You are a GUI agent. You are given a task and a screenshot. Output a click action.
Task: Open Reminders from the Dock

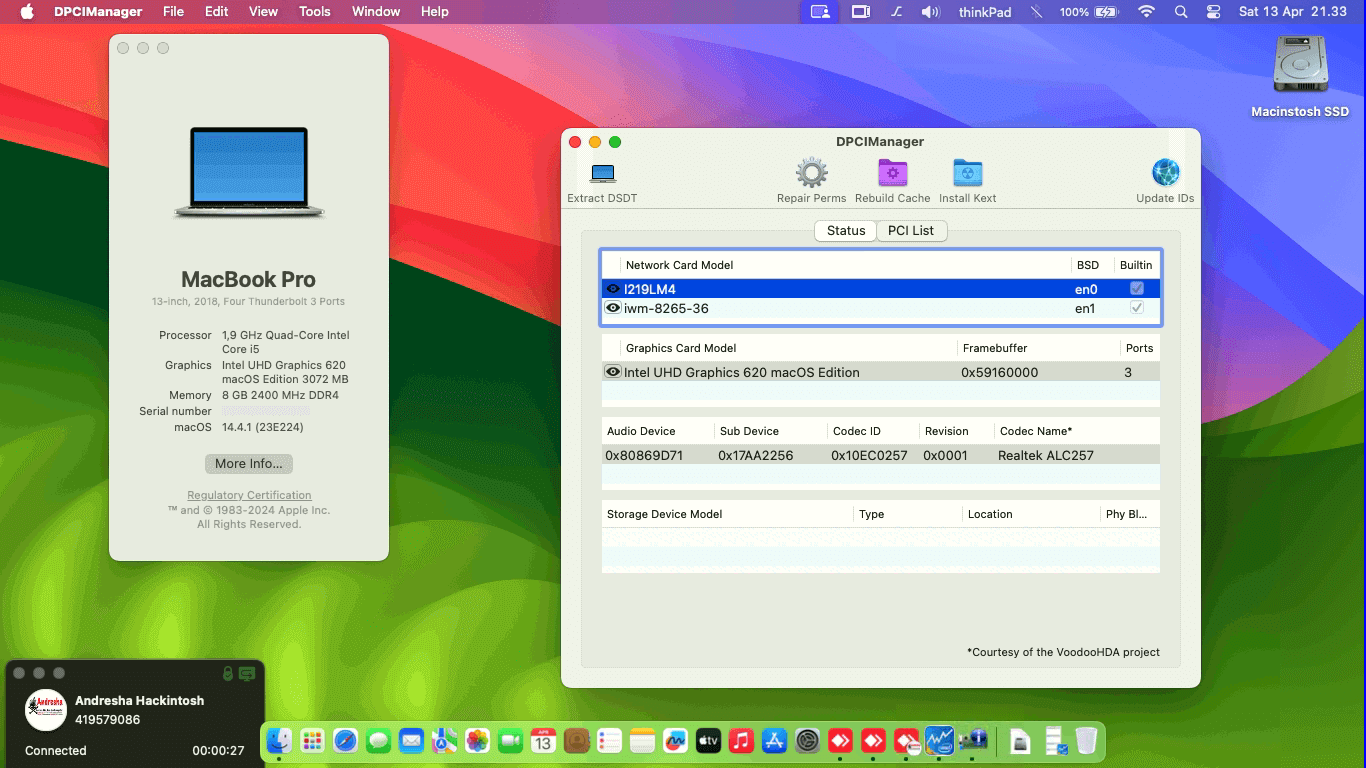tap(609, 741)
